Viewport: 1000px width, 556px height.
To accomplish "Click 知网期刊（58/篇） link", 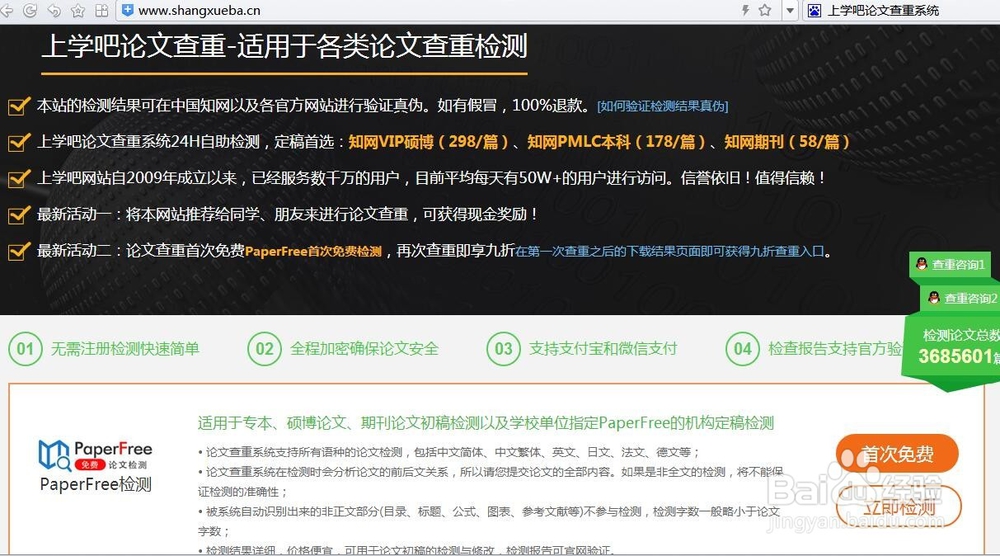I will pyautogui.click(x=787, y=142).
